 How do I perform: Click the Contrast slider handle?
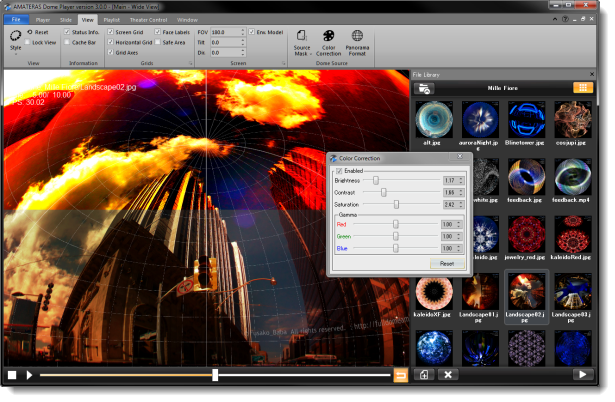coord(384,192)
